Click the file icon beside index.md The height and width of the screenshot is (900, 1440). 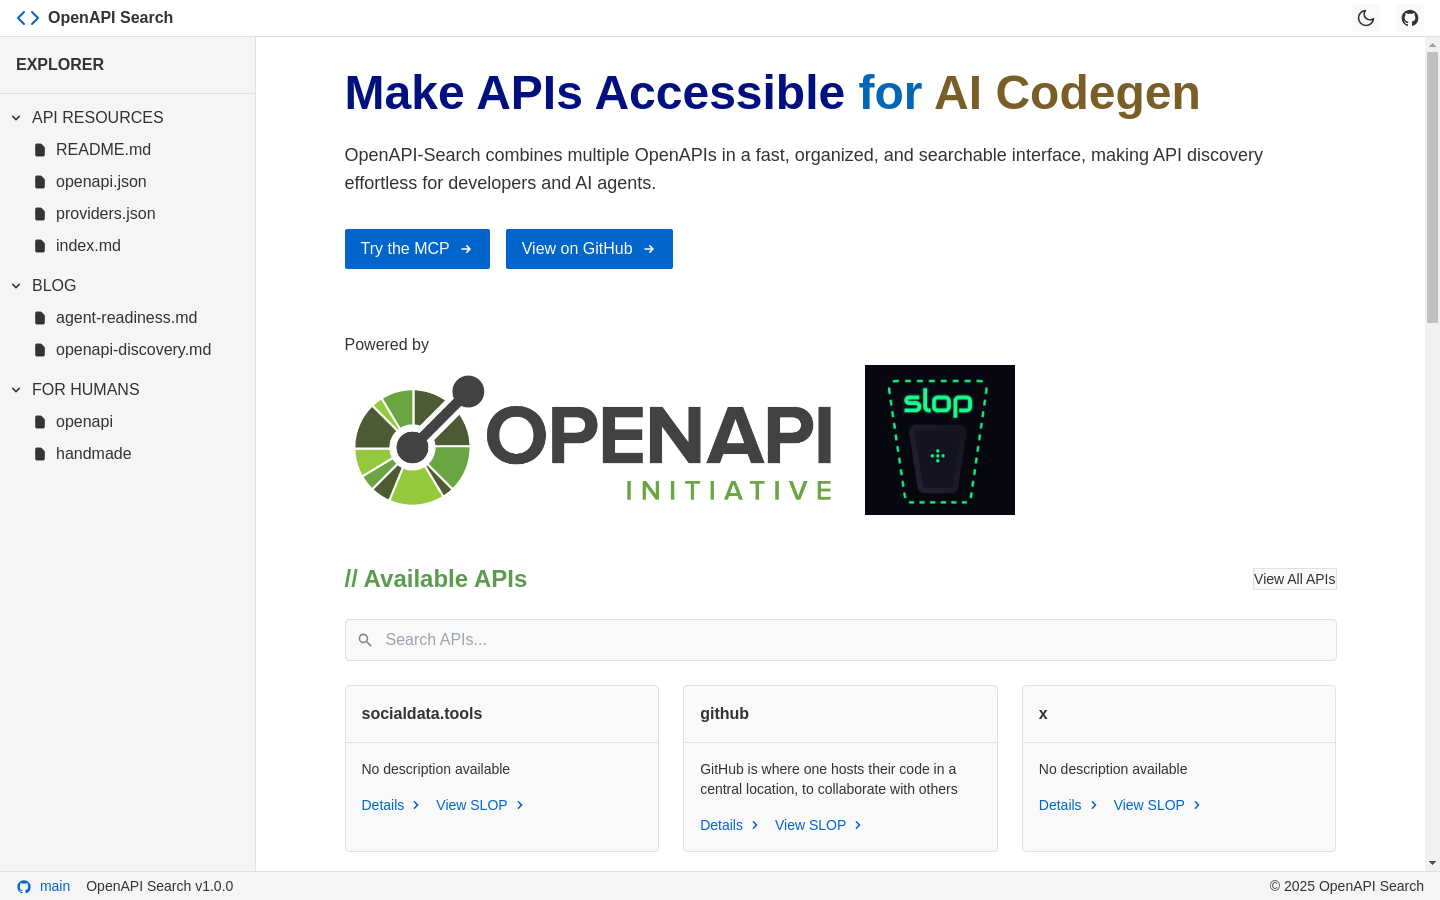click(x=40, y=246)
